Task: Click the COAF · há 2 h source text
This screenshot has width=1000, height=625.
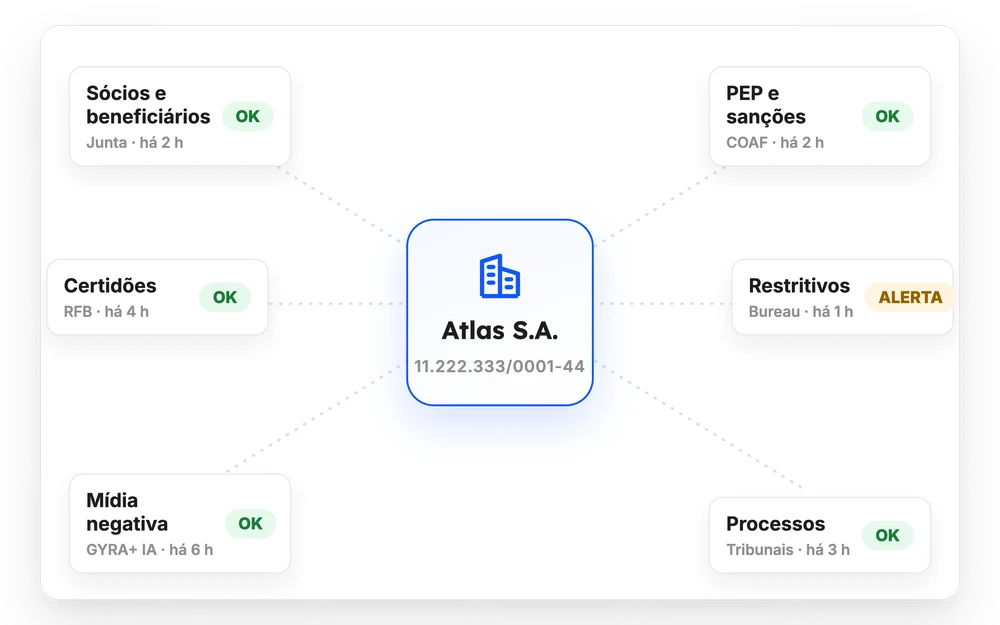Action: click(x=775, y=143)
